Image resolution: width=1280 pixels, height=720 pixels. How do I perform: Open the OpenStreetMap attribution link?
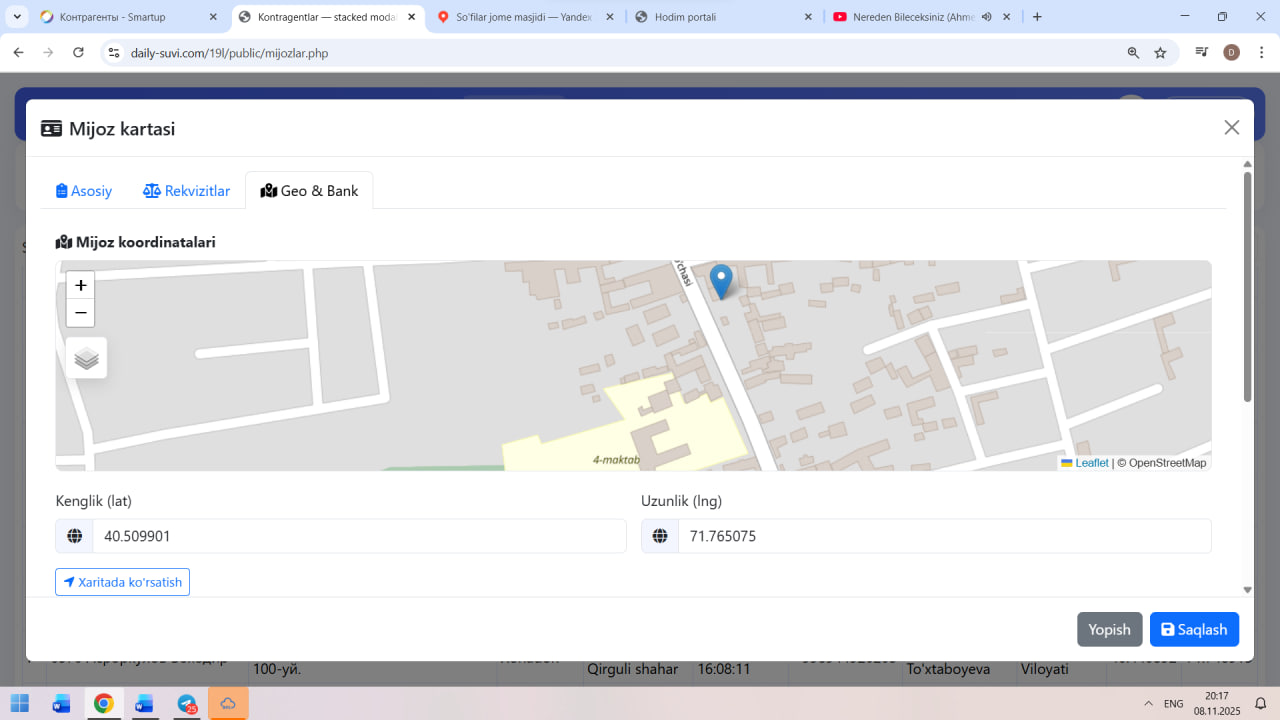coord(1167,463)
